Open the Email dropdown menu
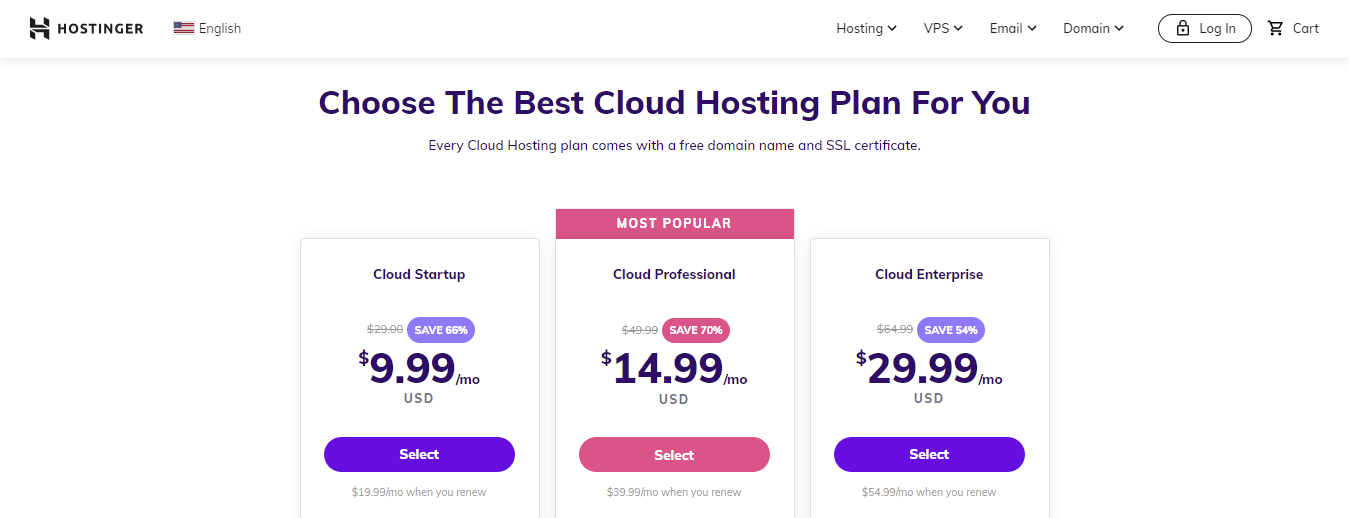 click(x=1013, y=28)
